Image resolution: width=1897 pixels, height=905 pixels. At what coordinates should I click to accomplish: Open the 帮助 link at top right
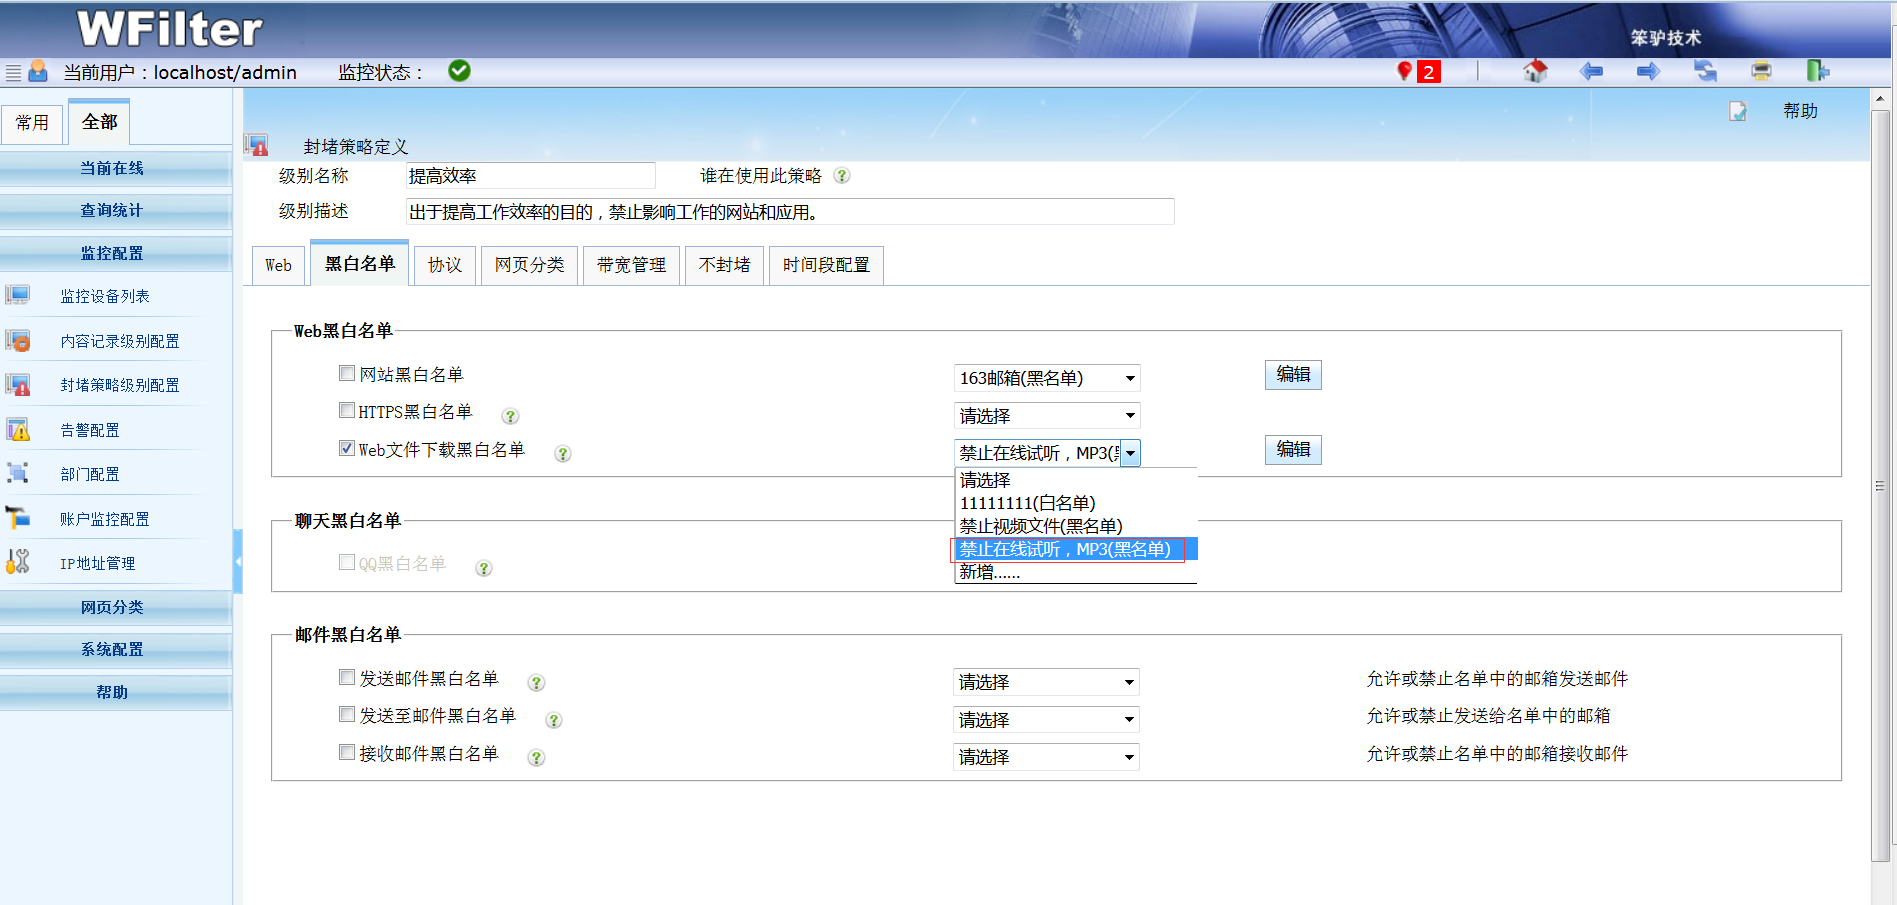click(x=1800, y=111)
